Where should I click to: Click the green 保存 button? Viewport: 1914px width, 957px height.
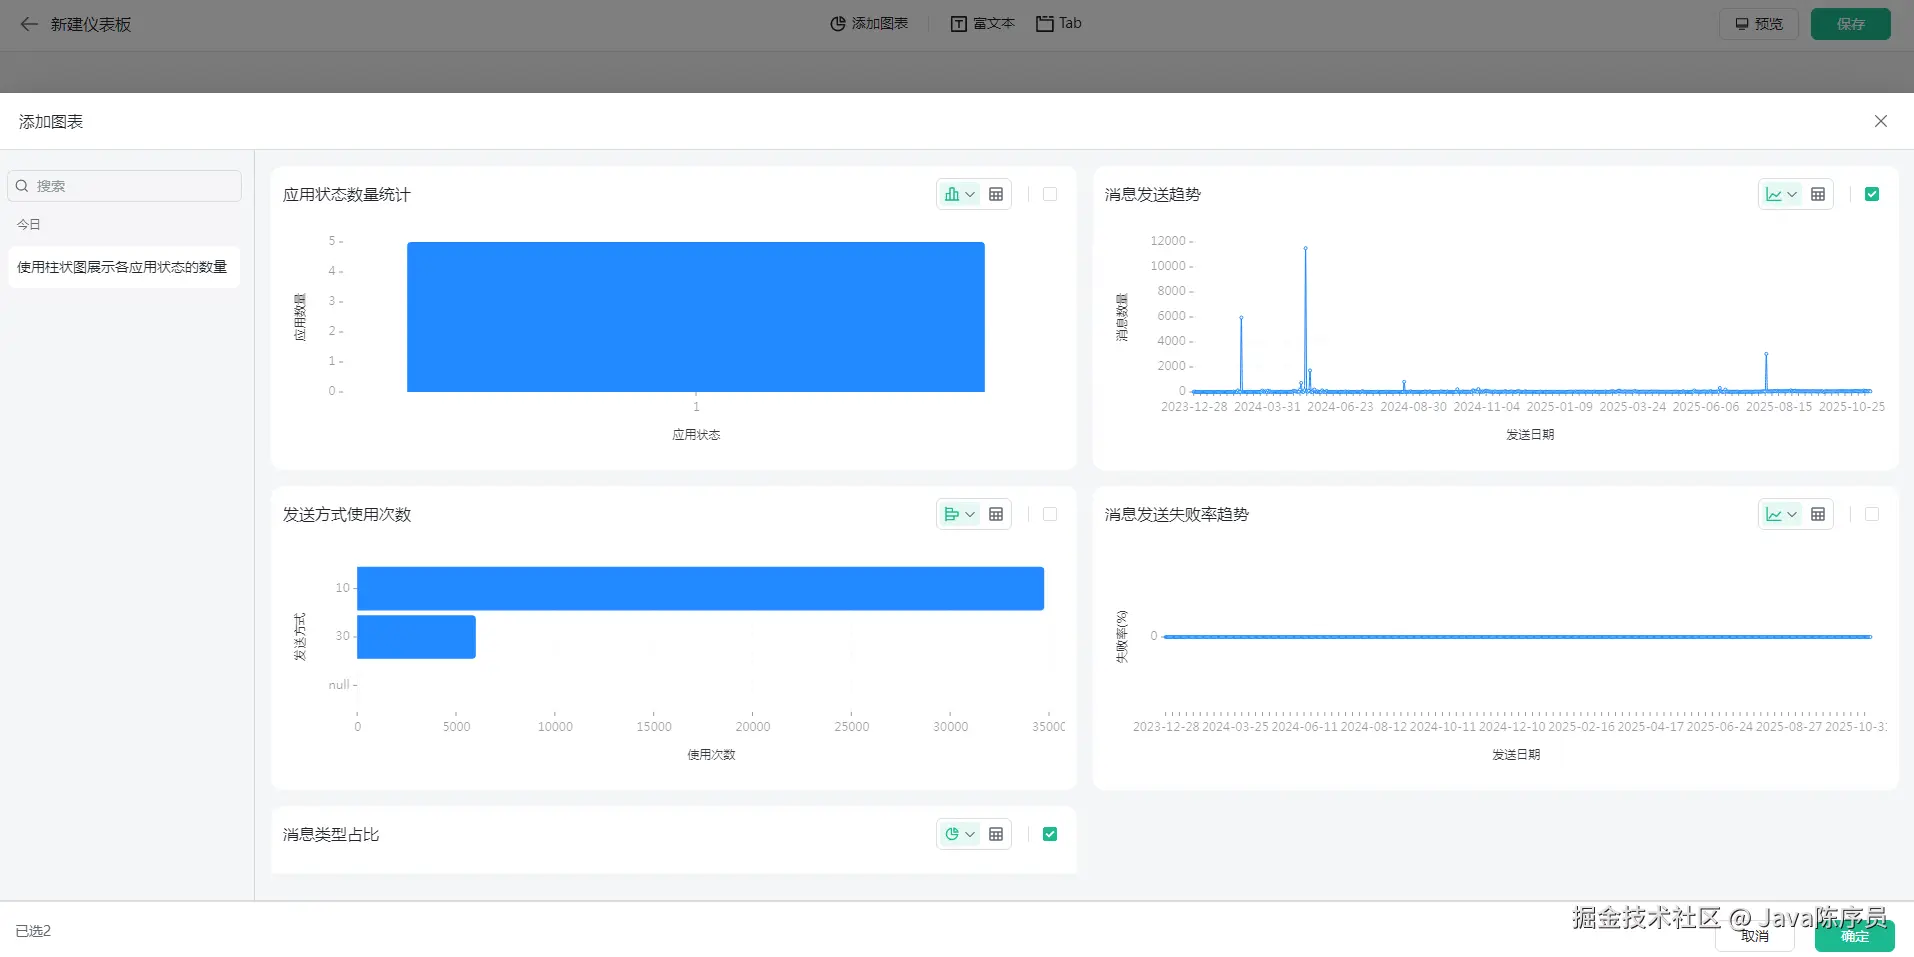pos(1851,24)
